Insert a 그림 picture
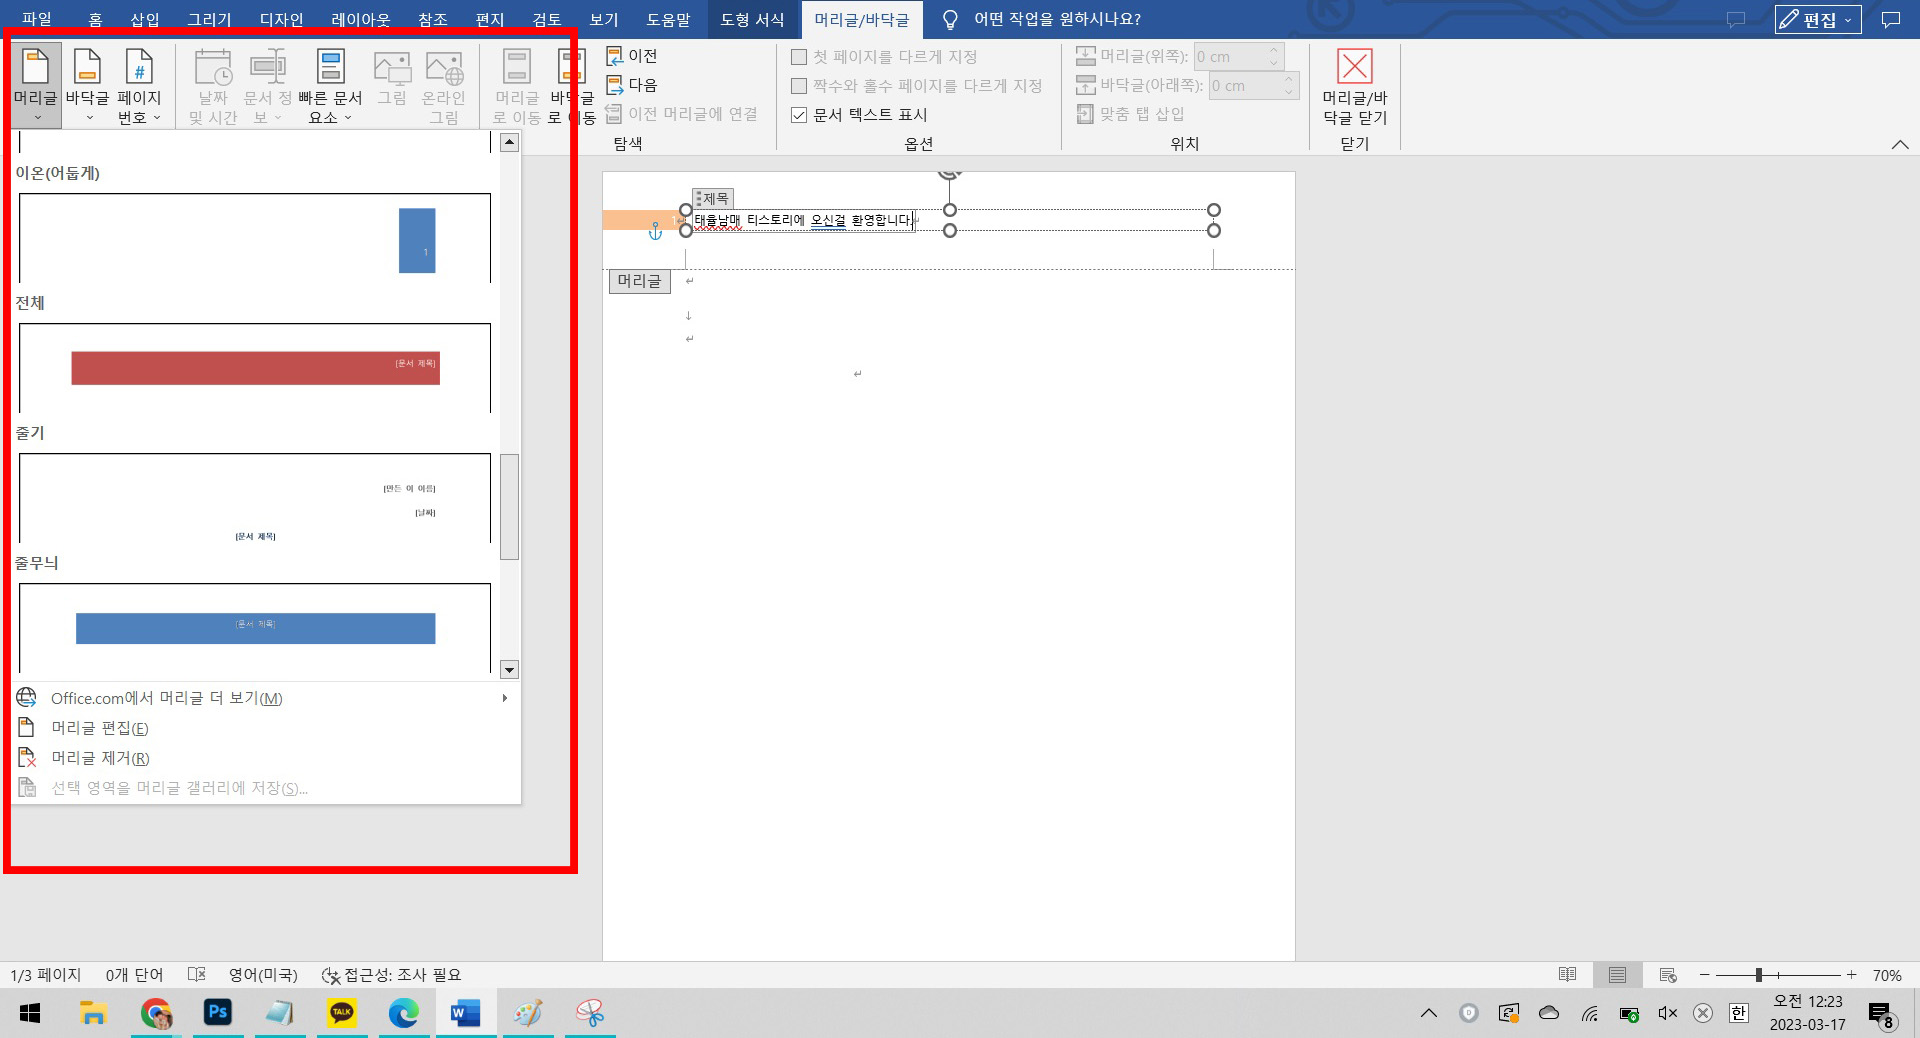 [x=392, y=80]
